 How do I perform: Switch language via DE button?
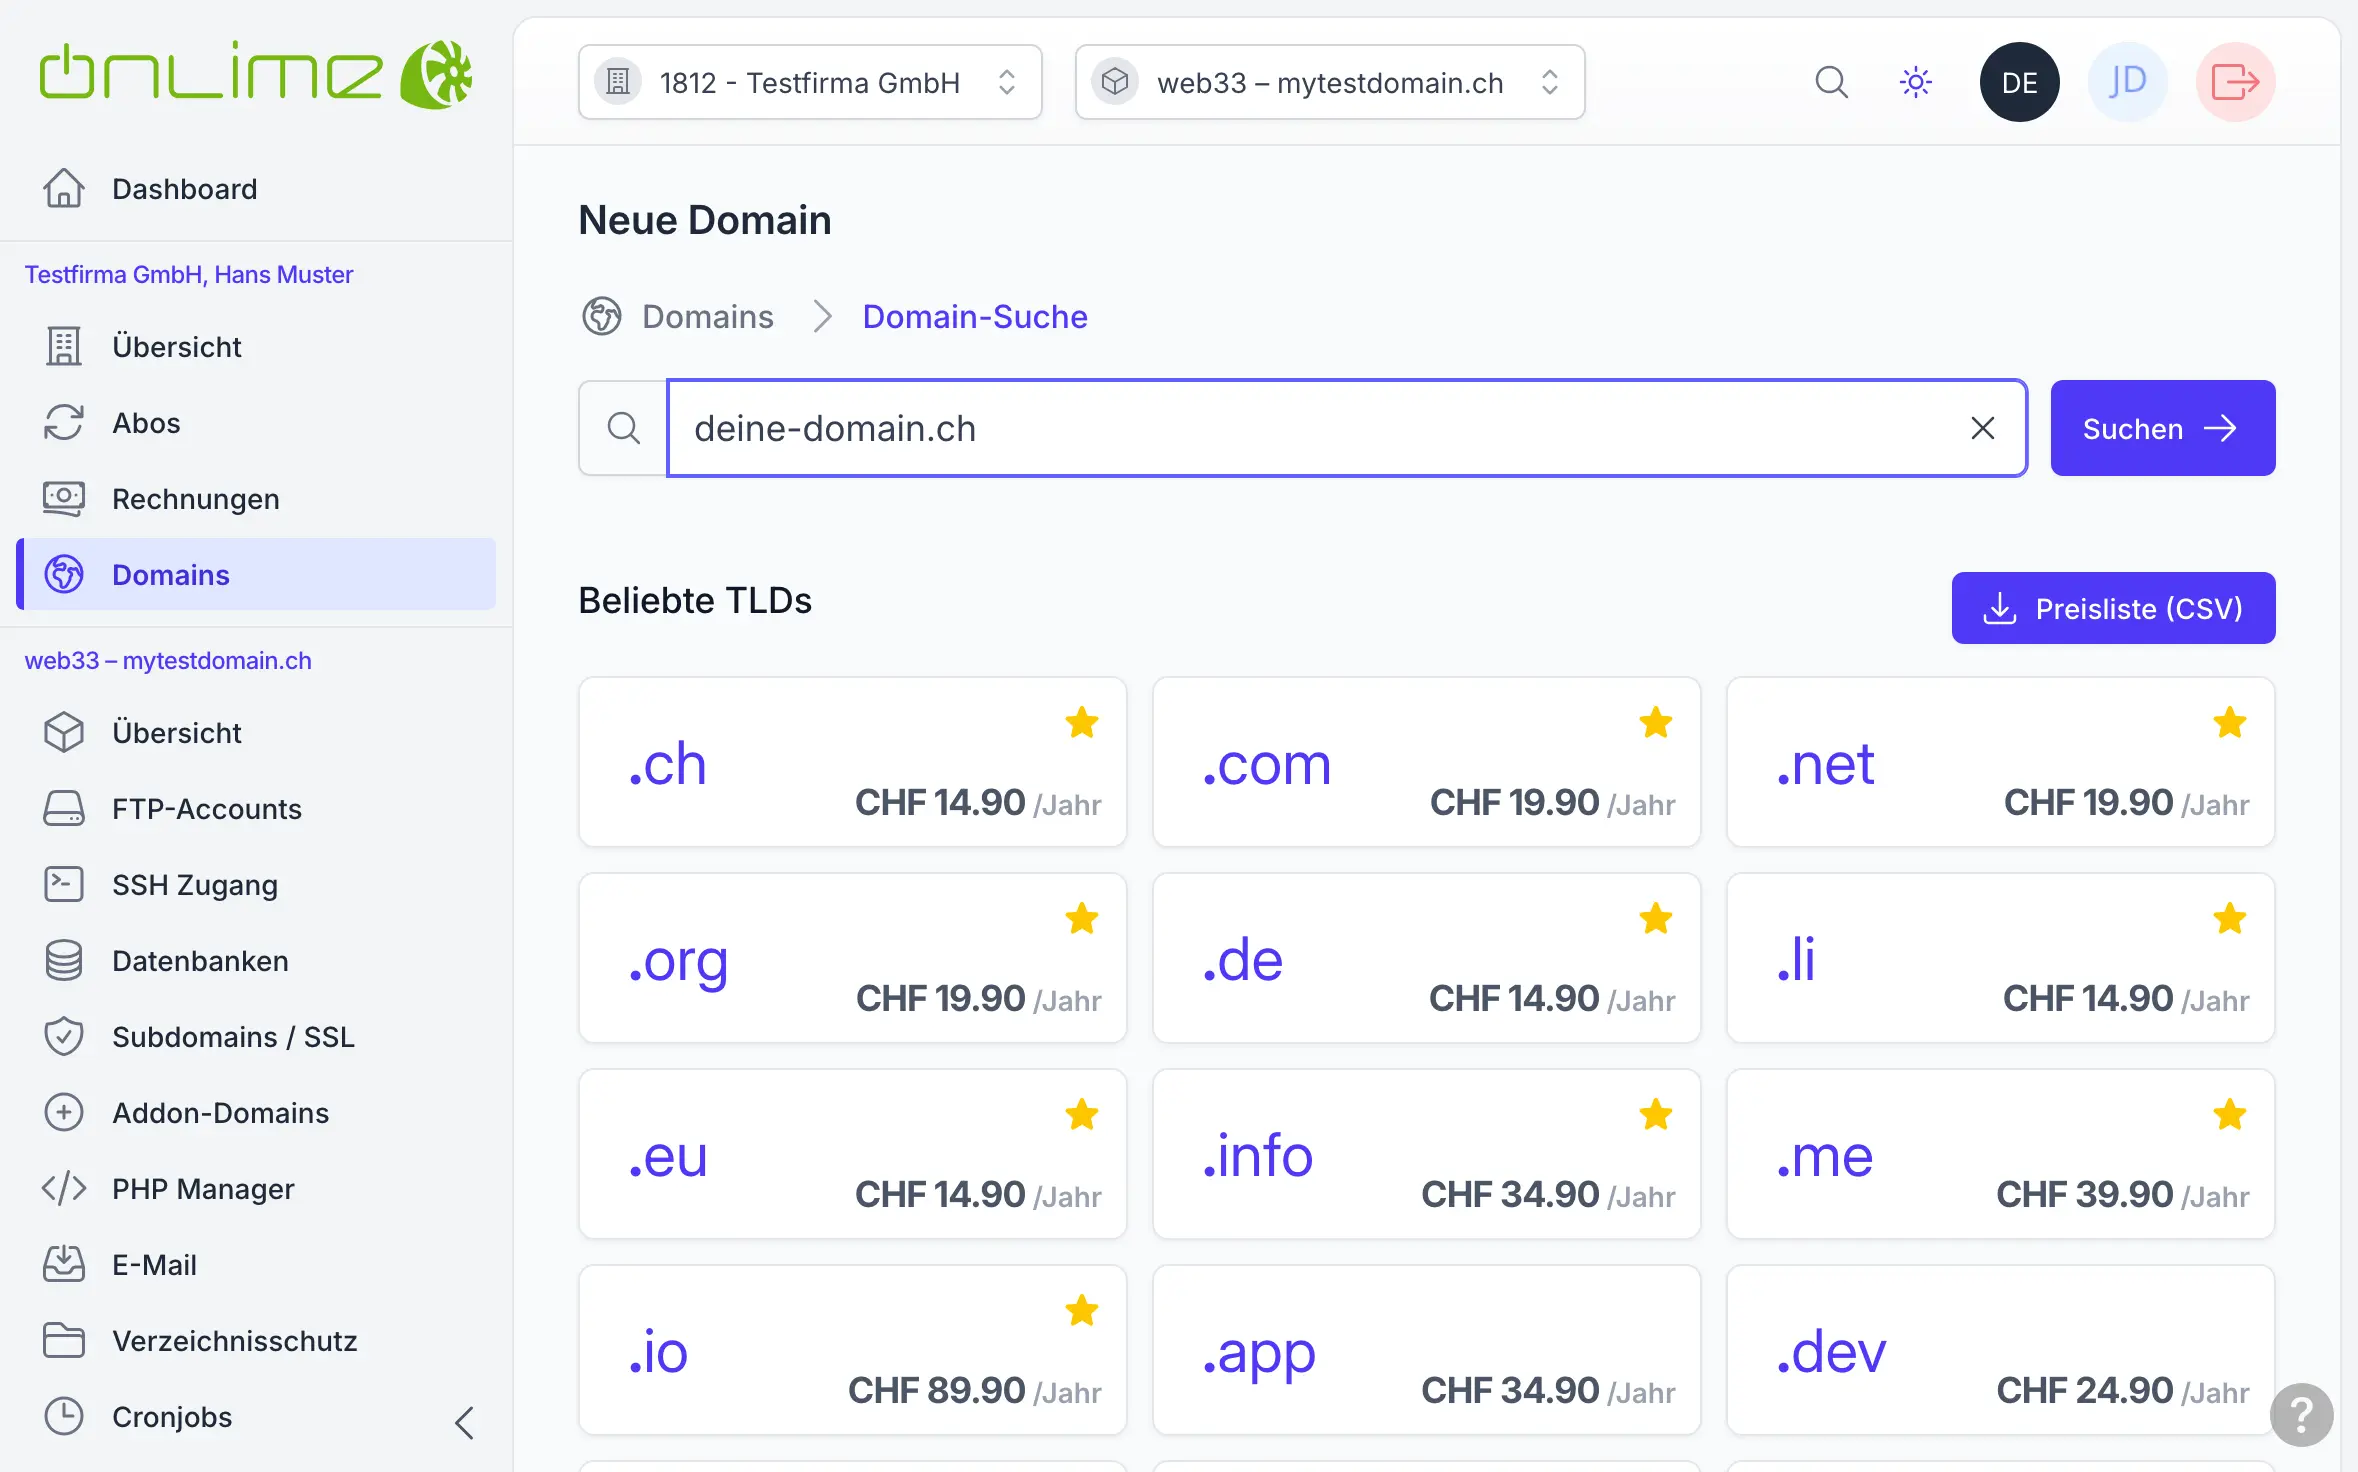2019,82
